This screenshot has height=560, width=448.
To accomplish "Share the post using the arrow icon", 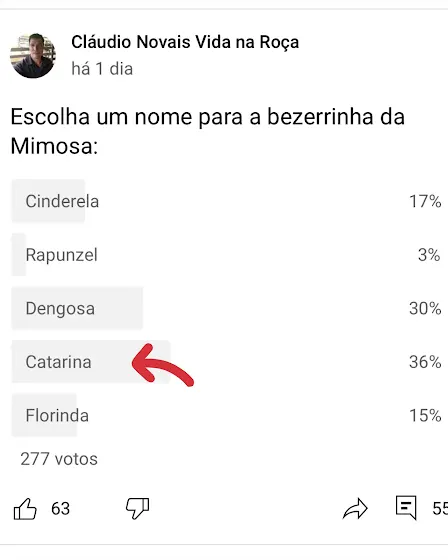I will click(355, 509).
